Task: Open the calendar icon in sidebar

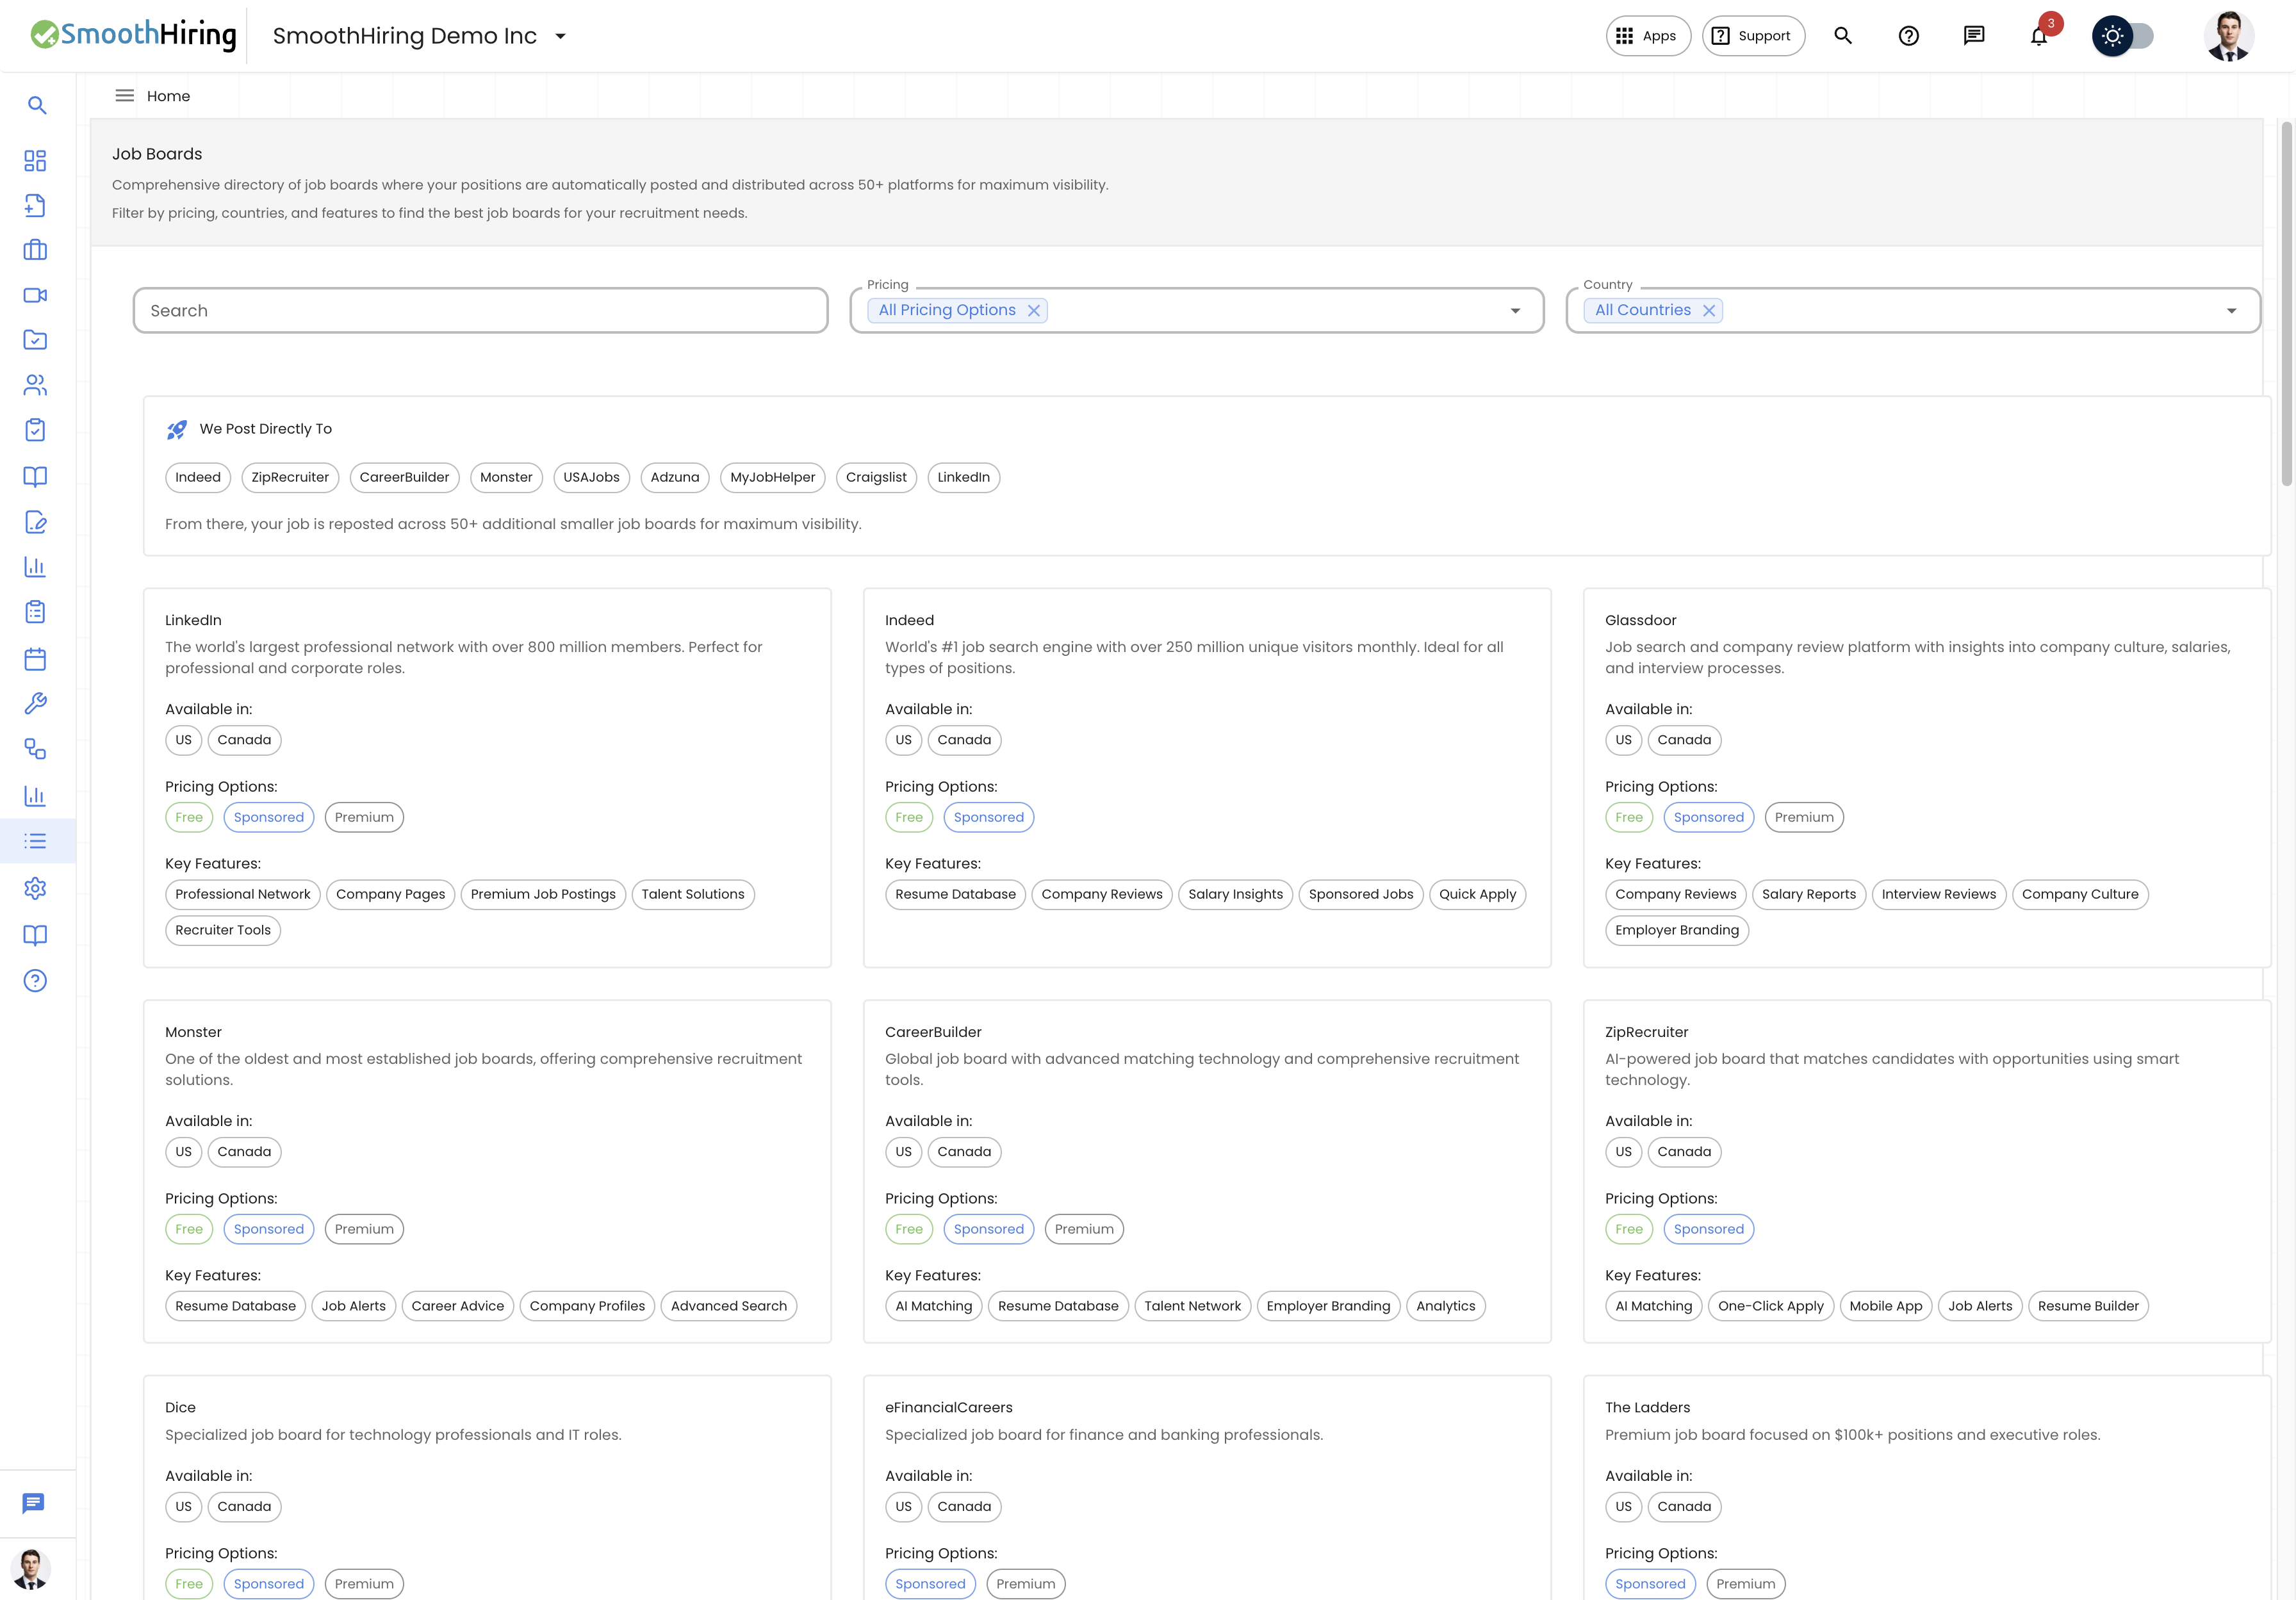Action: click(35, 659)
